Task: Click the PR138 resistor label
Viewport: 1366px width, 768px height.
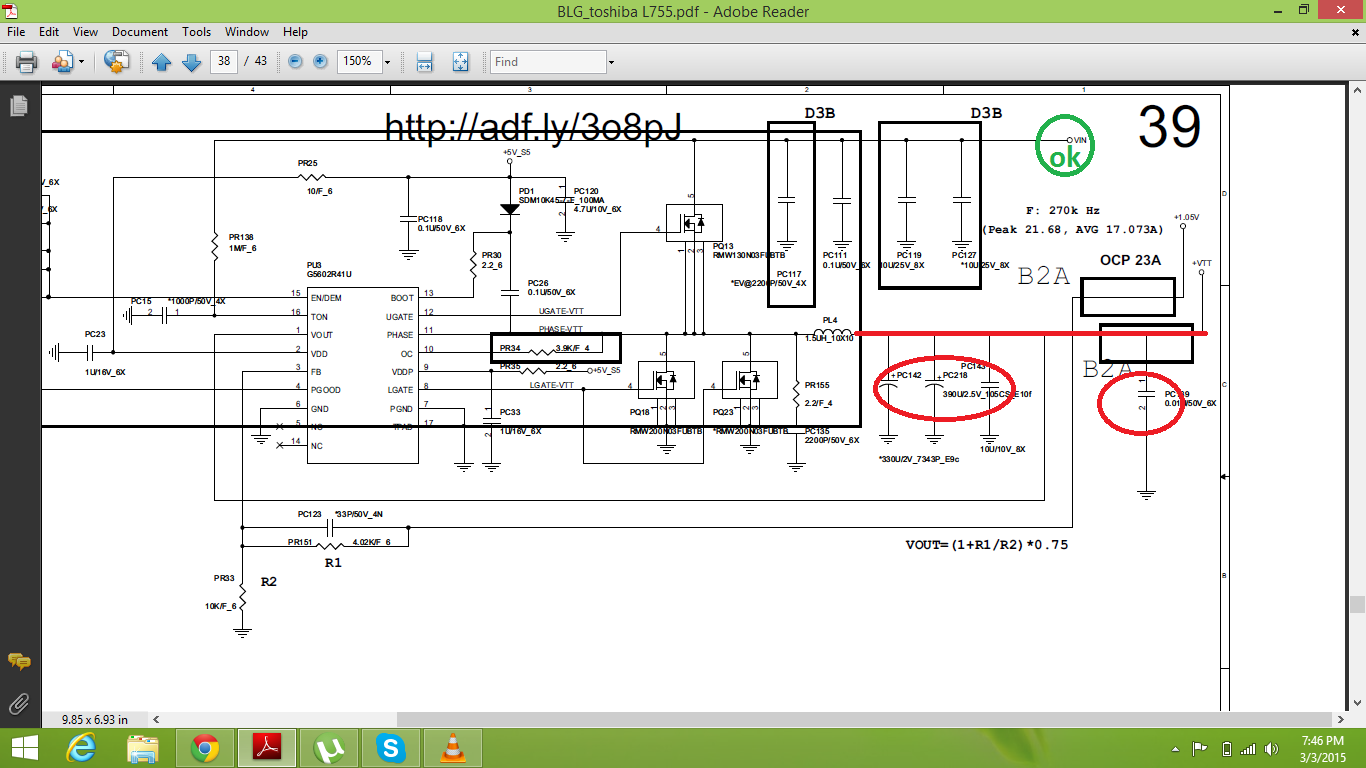Action: pyautogui.click(x=241, y=237)
